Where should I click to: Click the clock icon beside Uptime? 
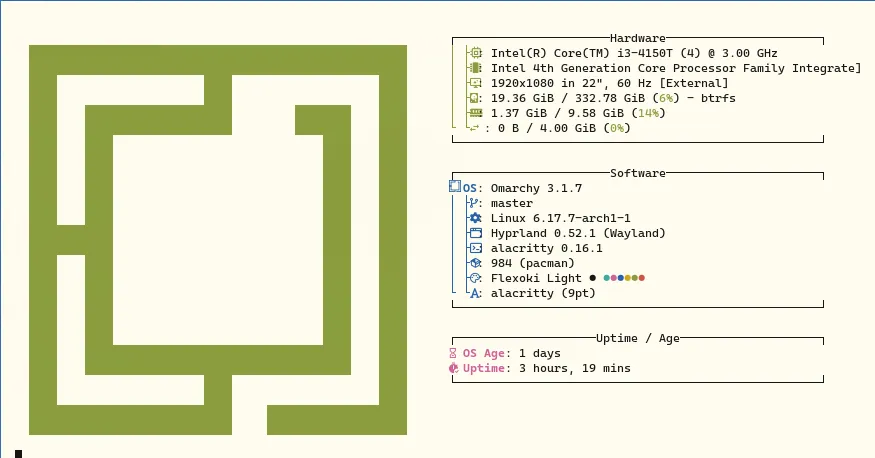(x=454, y=368)
